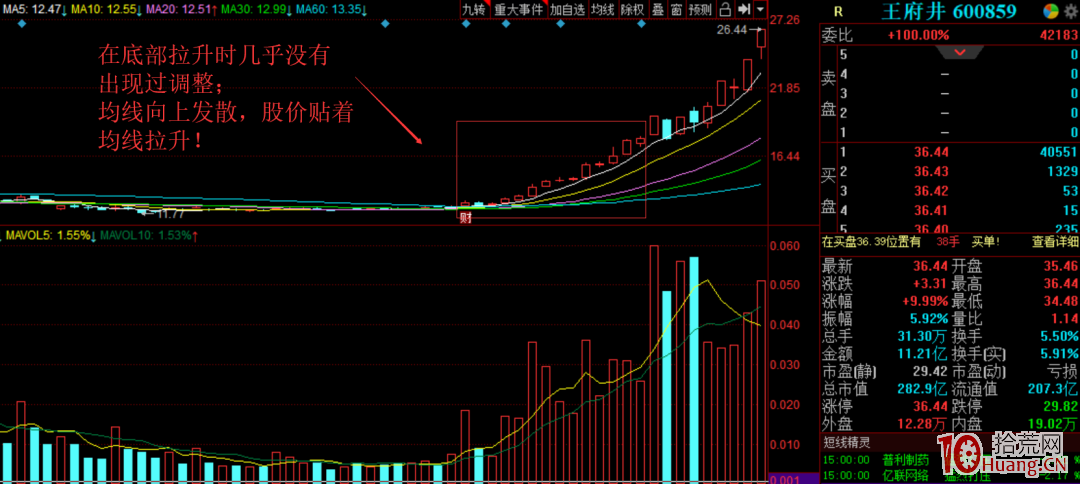Click the 买单! link in order hint
Screen dimensions: 1080x484
click(986, 242)
